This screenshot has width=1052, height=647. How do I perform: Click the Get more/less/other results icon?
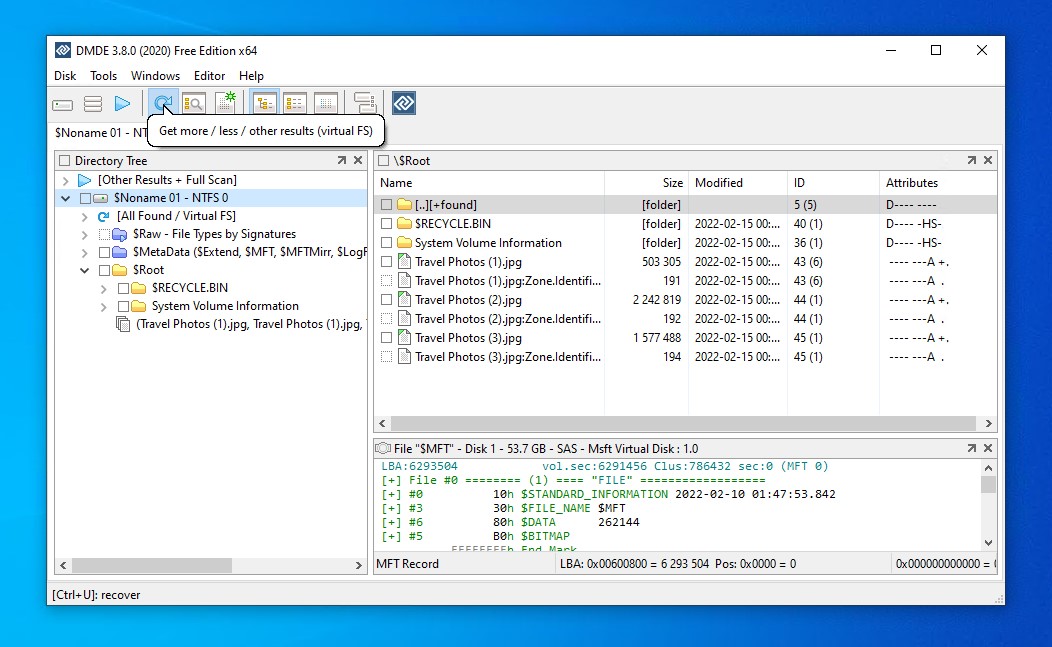(163, 102)
